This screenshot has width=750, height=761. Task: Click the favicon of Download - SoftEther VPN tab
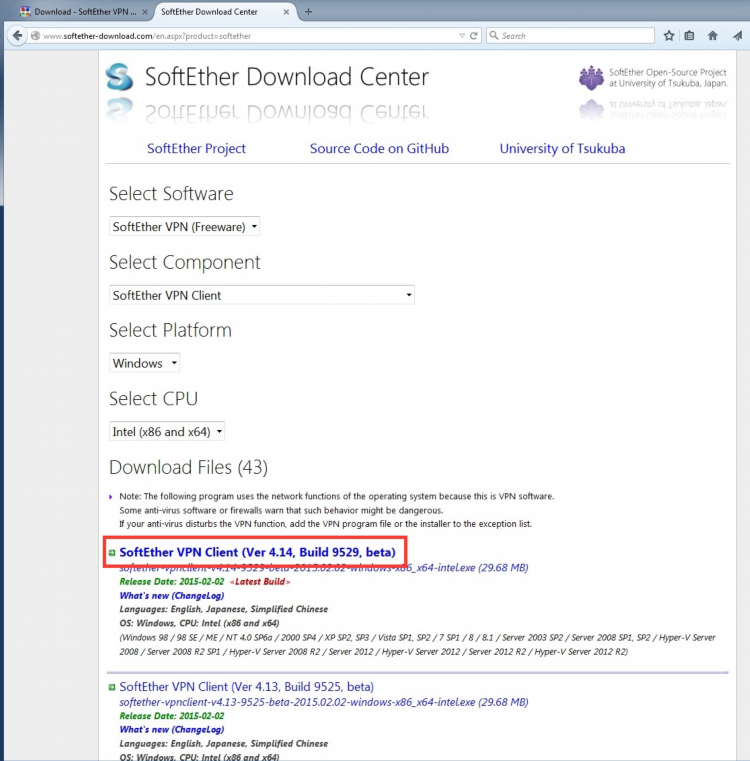click(x=25, y=12)
